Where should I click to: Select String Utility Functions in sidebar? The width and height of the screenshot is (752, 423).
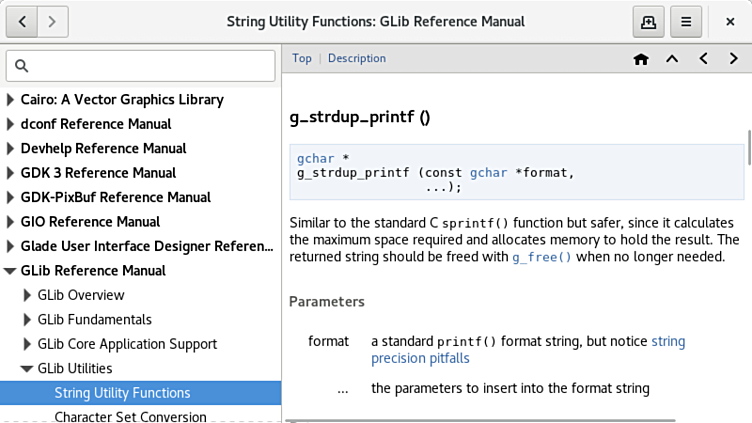click(122, 393)
